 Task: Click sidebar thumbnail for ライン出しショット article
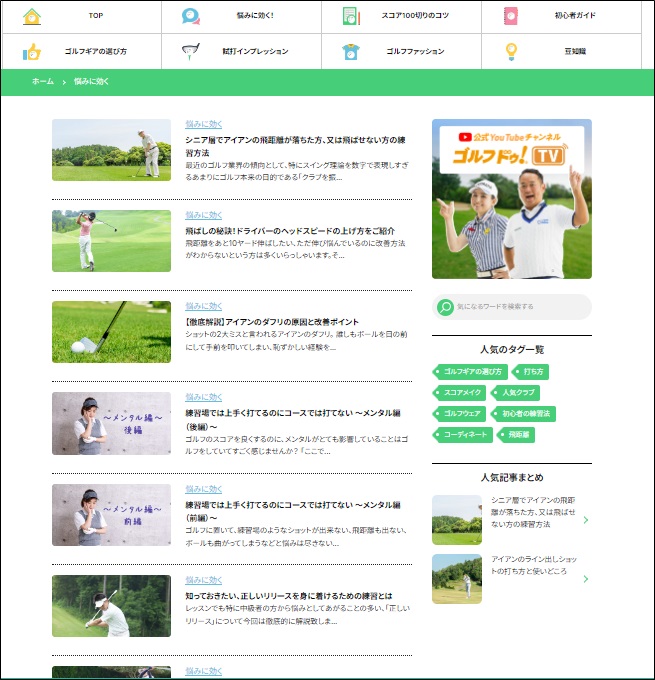(457, 579)
